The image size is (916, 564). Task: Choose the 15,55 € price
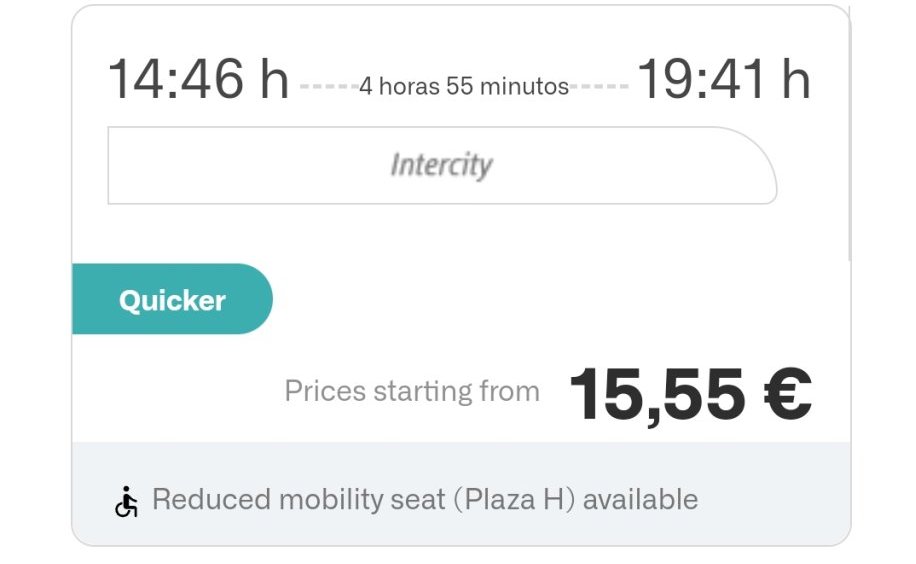(689, 394)
